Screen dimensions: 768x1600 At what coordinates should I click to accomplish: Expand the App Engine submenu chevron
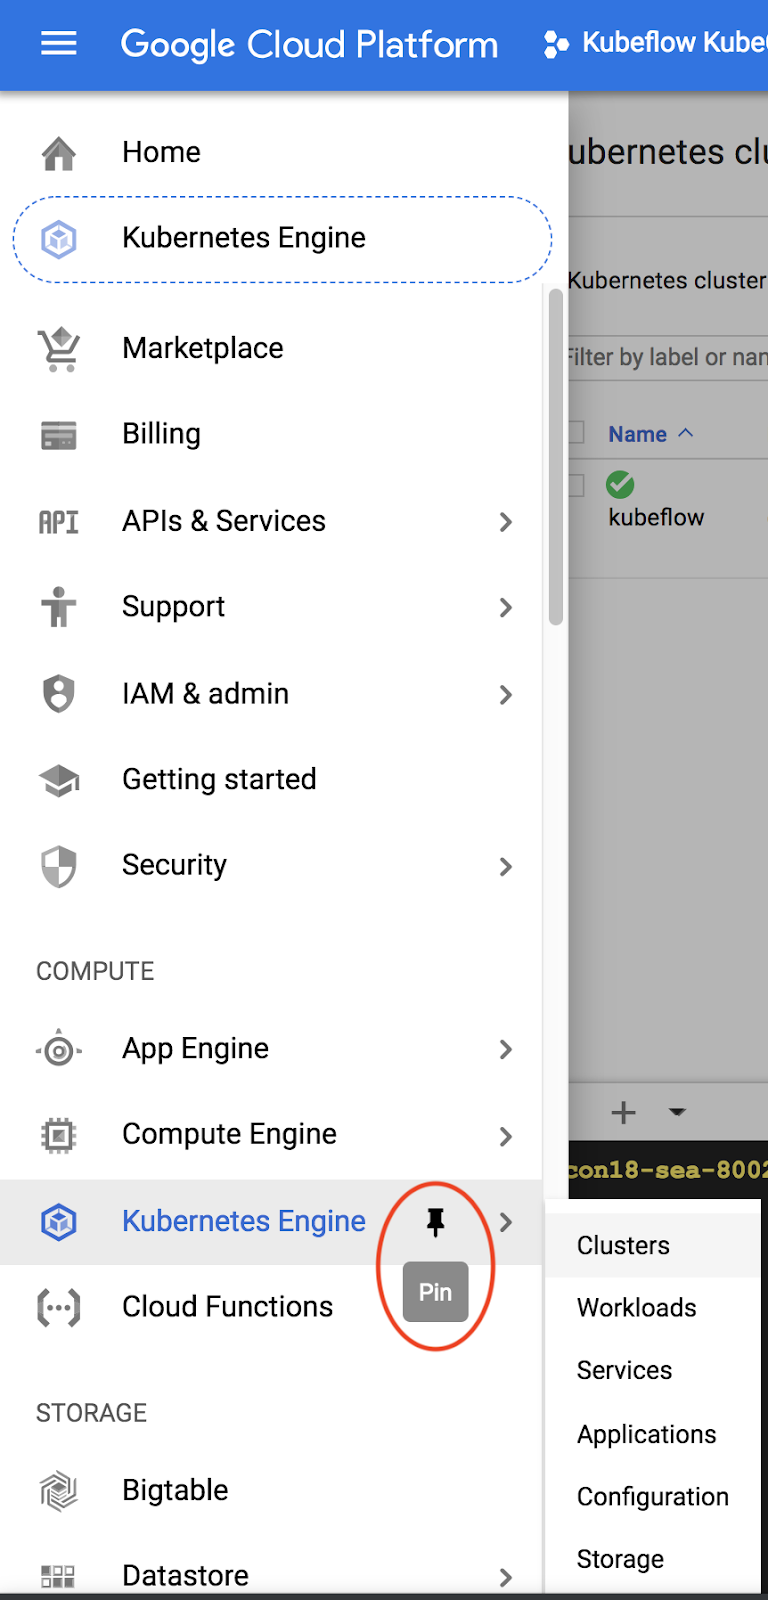(506, 1049)
